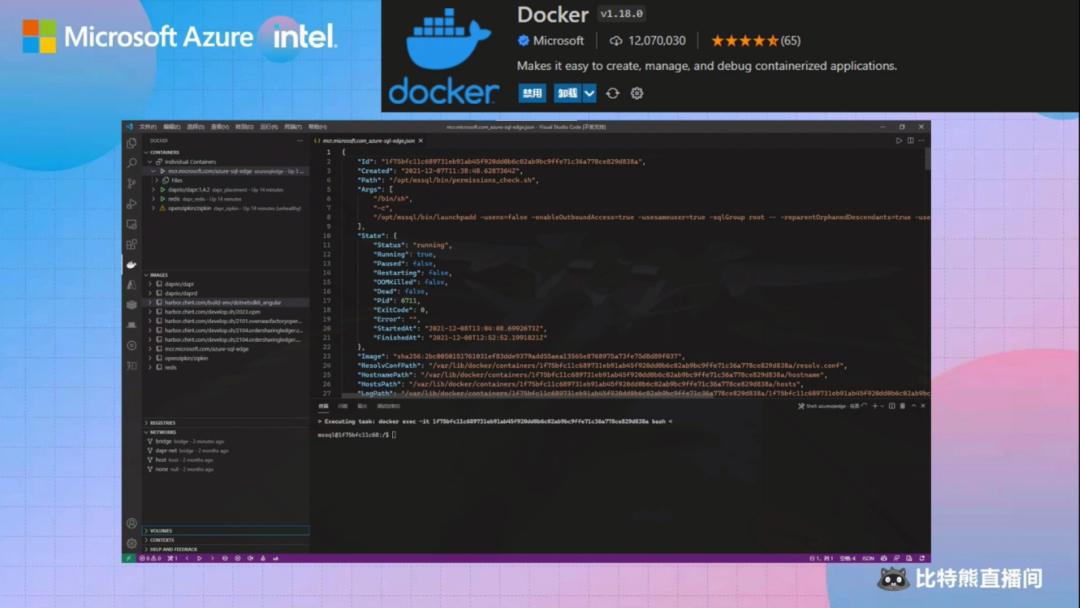Open the Docker uninstall dropdown arrow
Screen dimensions: 1080x608
click(590, 93)
